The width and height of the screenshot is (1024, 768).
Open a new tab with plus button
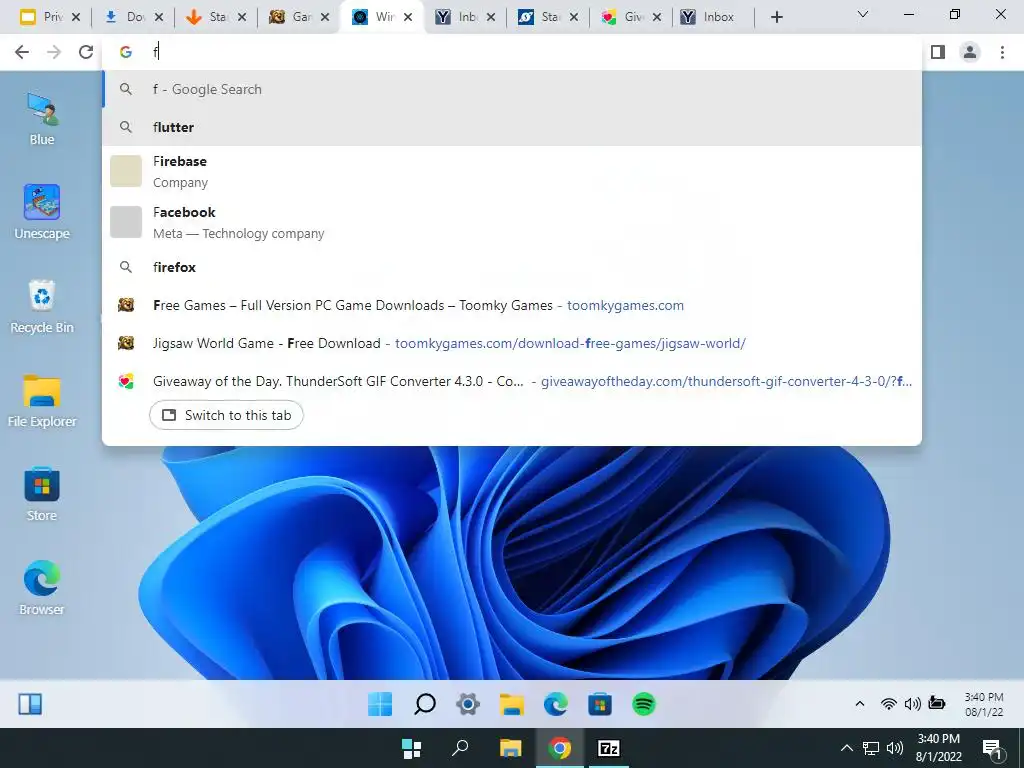click(776, 18)
